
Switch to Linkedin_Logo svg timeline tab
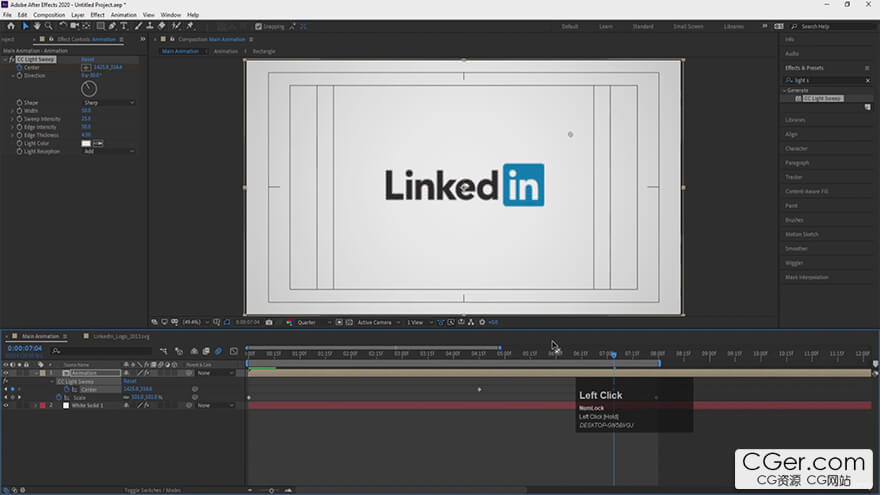[x=121, y=336]
